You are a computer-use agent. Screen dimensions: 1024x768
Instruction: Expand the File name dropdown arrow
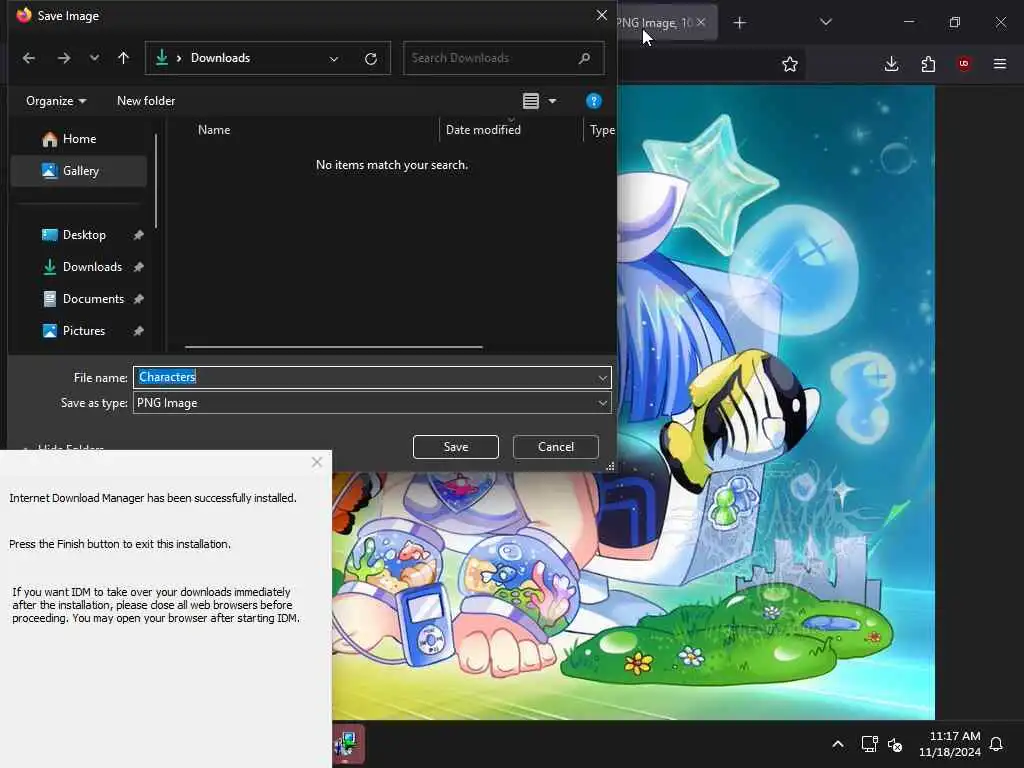[x=603, y=377]
